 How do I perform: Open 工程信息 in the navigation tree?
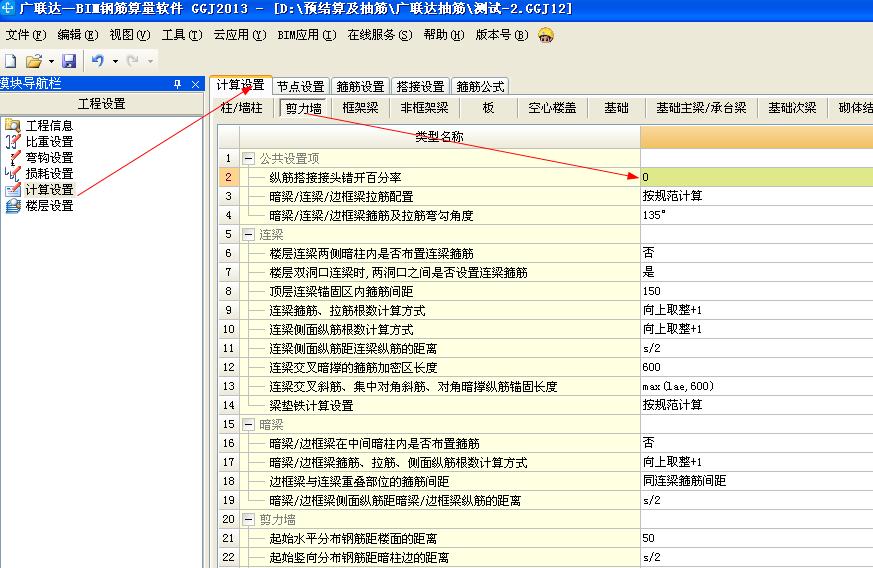[x=50, y=126]
